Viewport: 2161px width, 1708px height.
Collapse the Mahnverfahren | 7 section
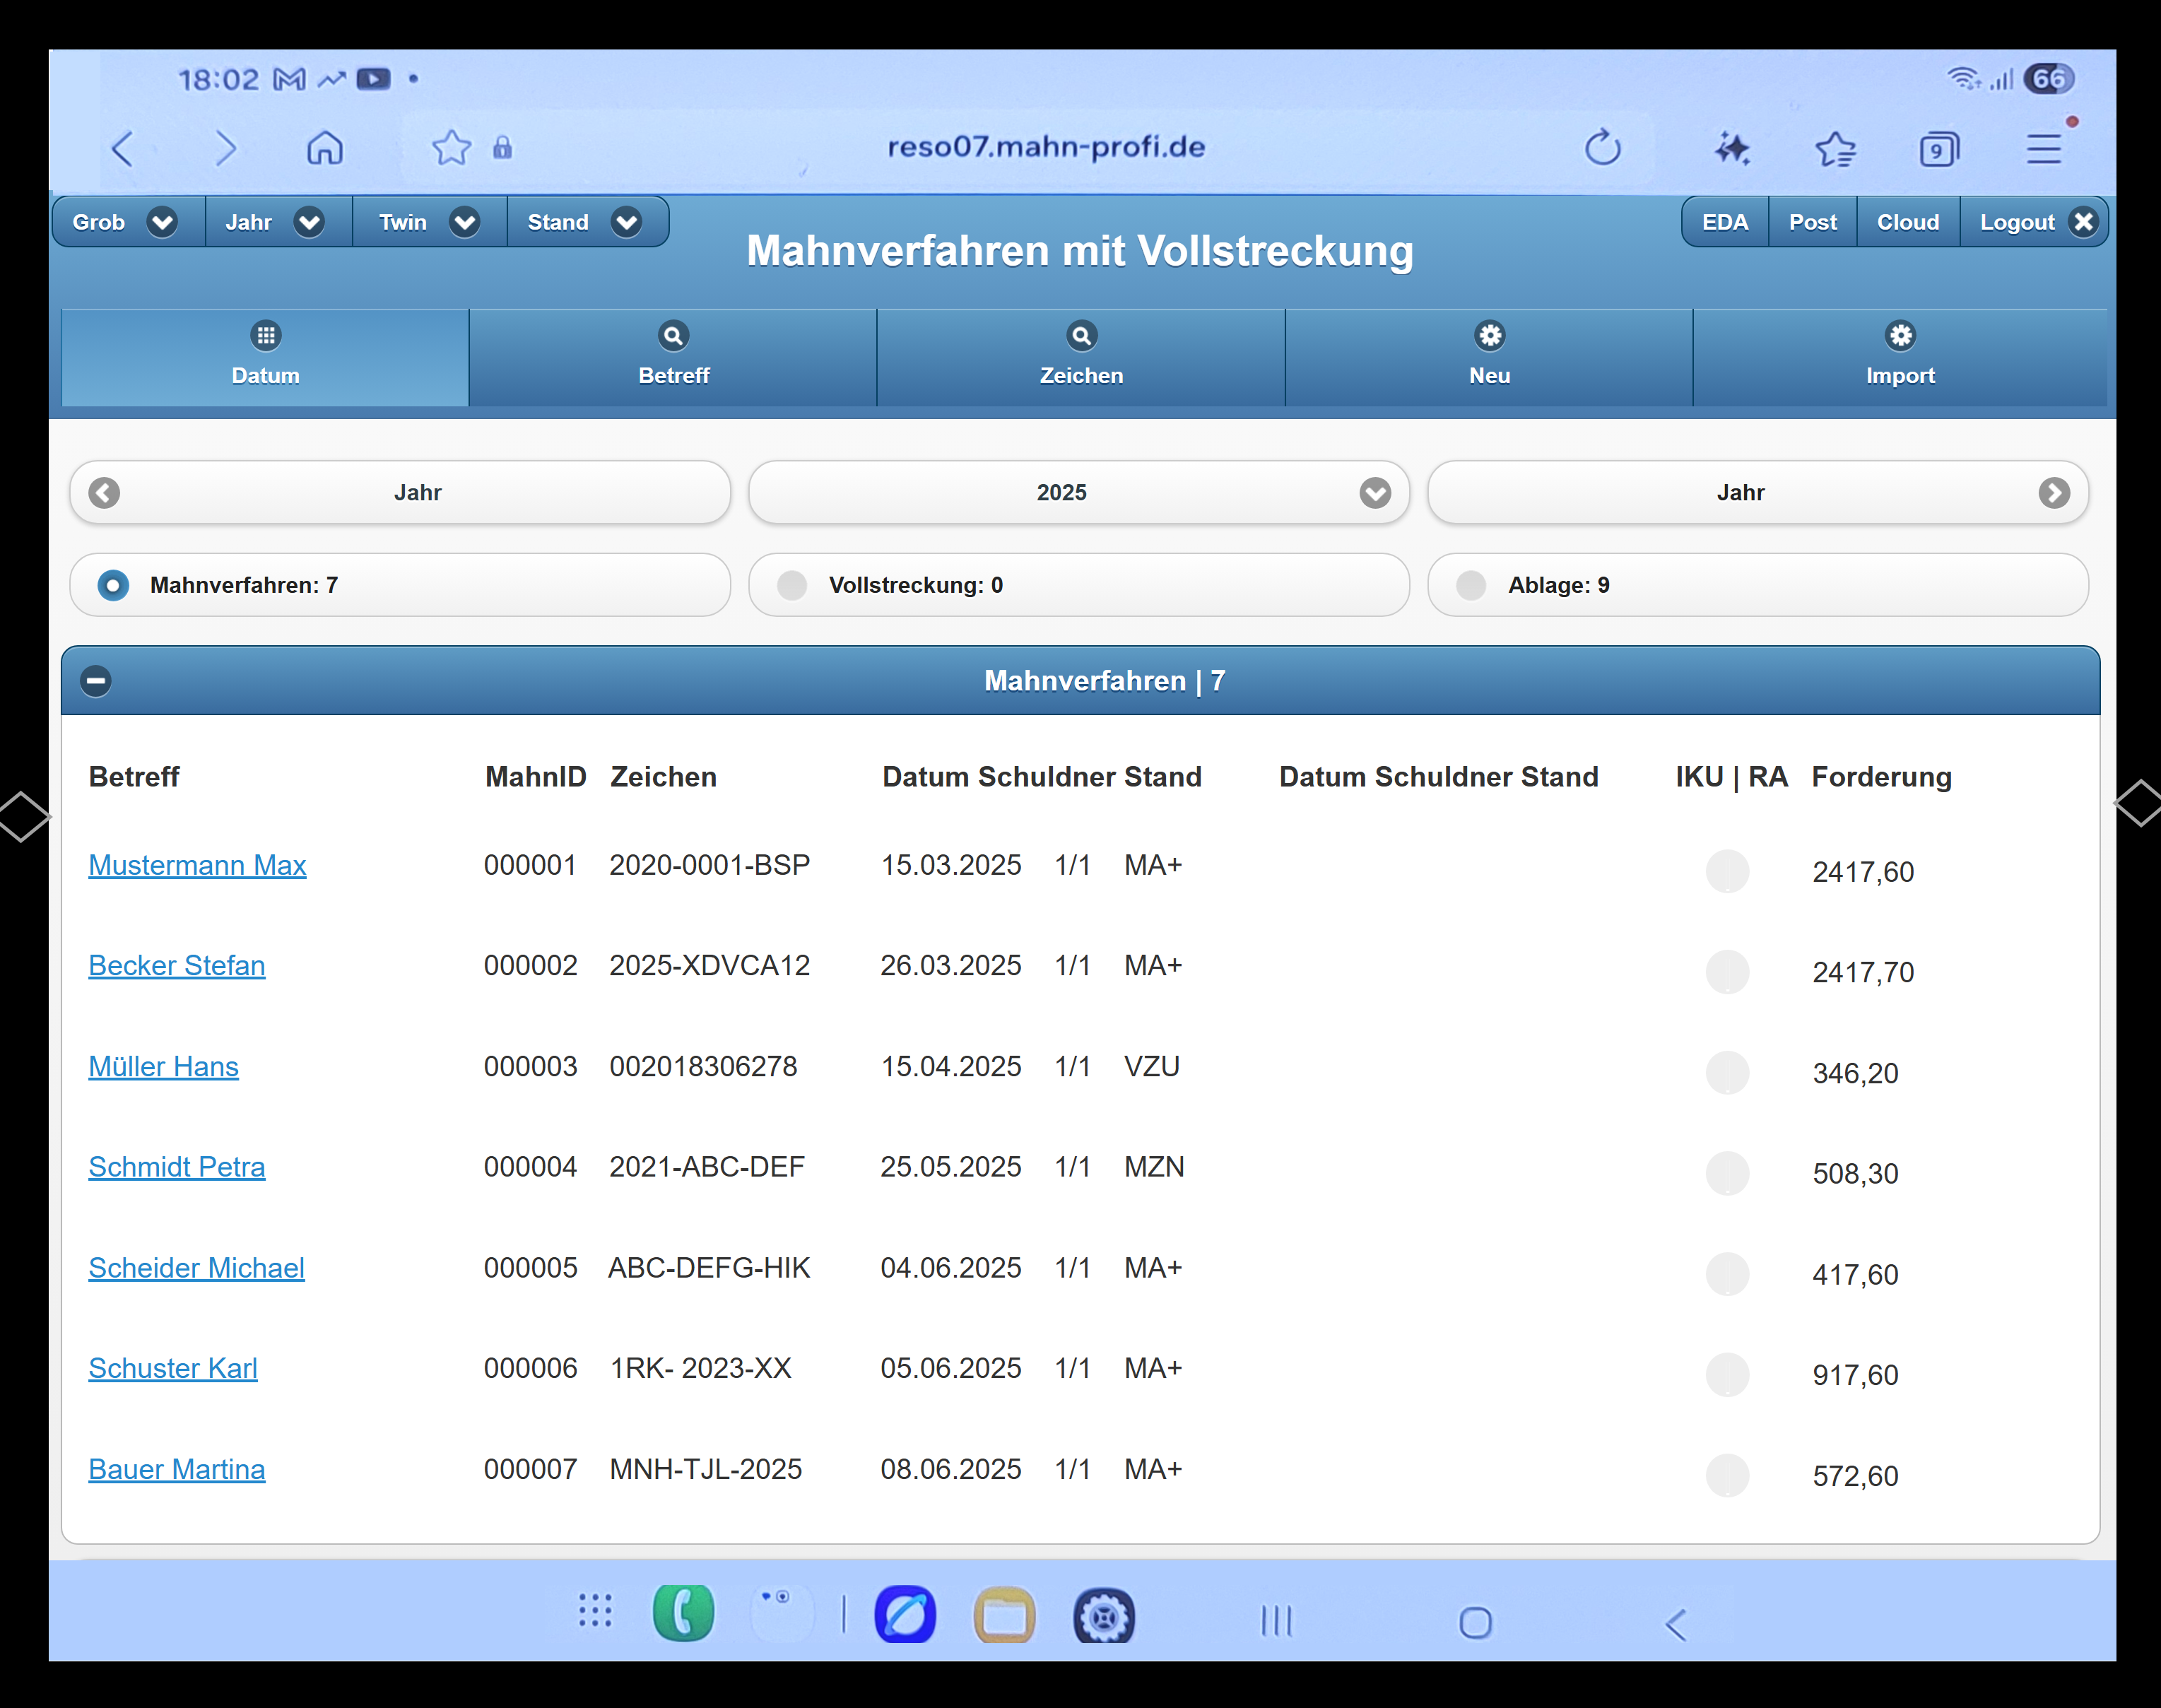(x=96, y=681)
